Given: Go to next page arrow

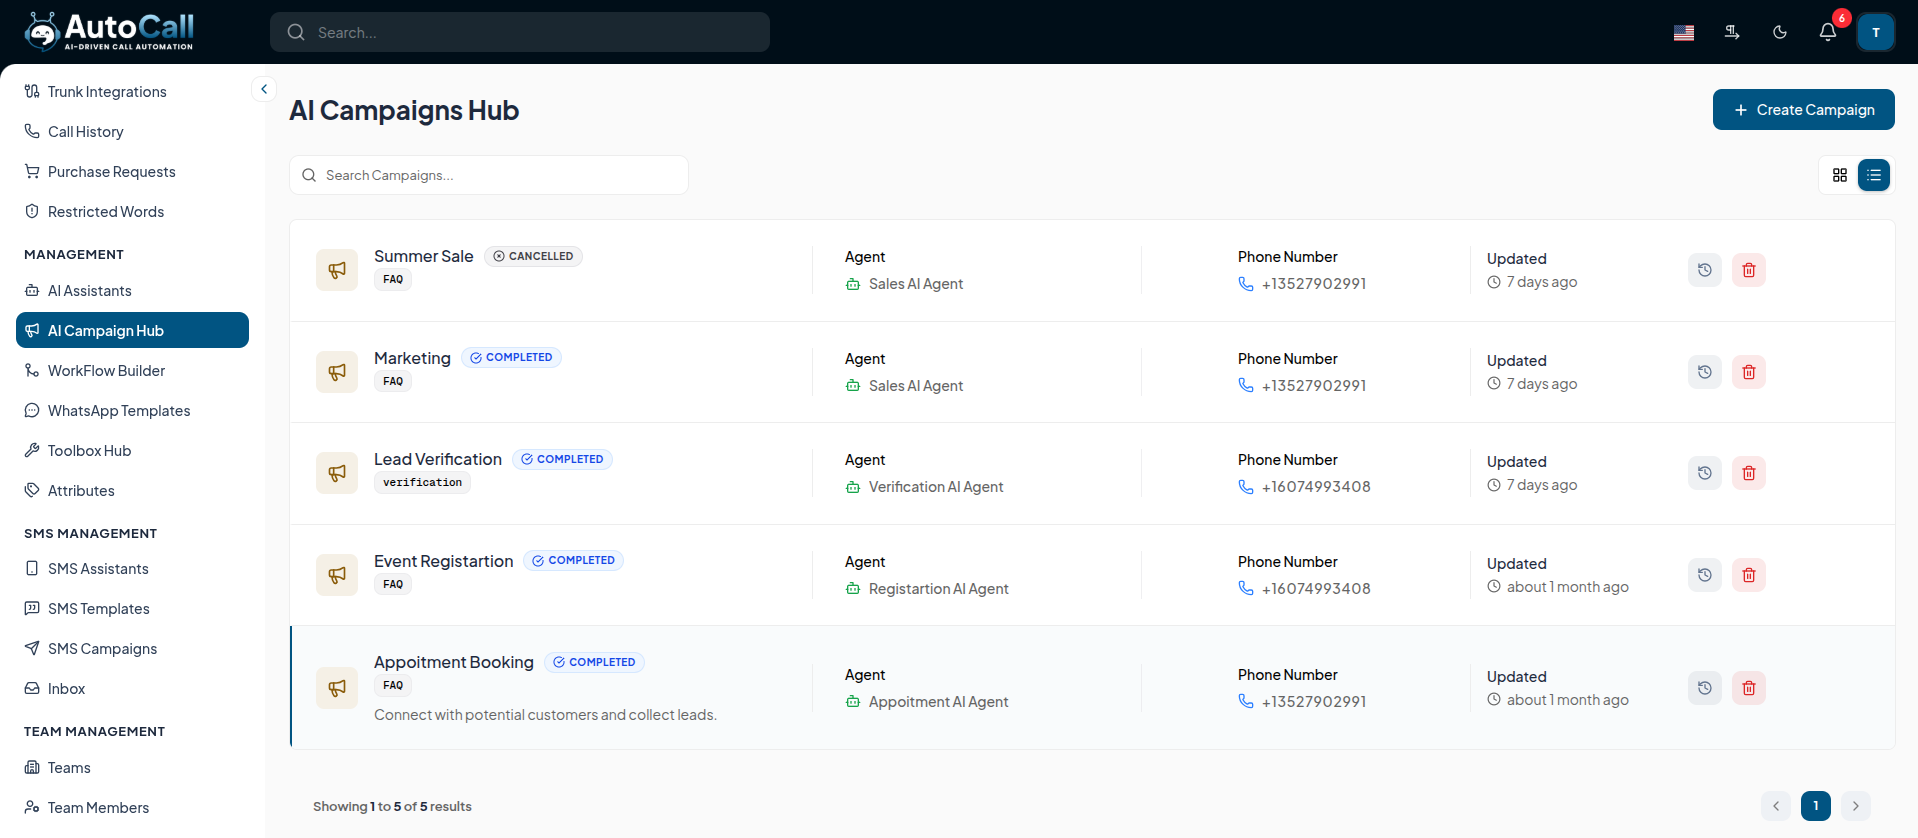Looking at the screenshot, I should [x=1856, y=806].
